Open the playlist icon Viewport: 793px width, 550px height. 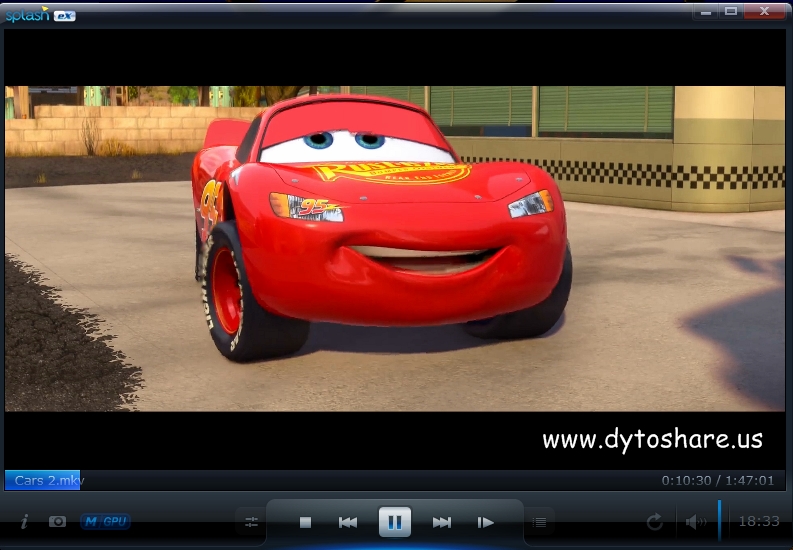click(x=540, y=522)
